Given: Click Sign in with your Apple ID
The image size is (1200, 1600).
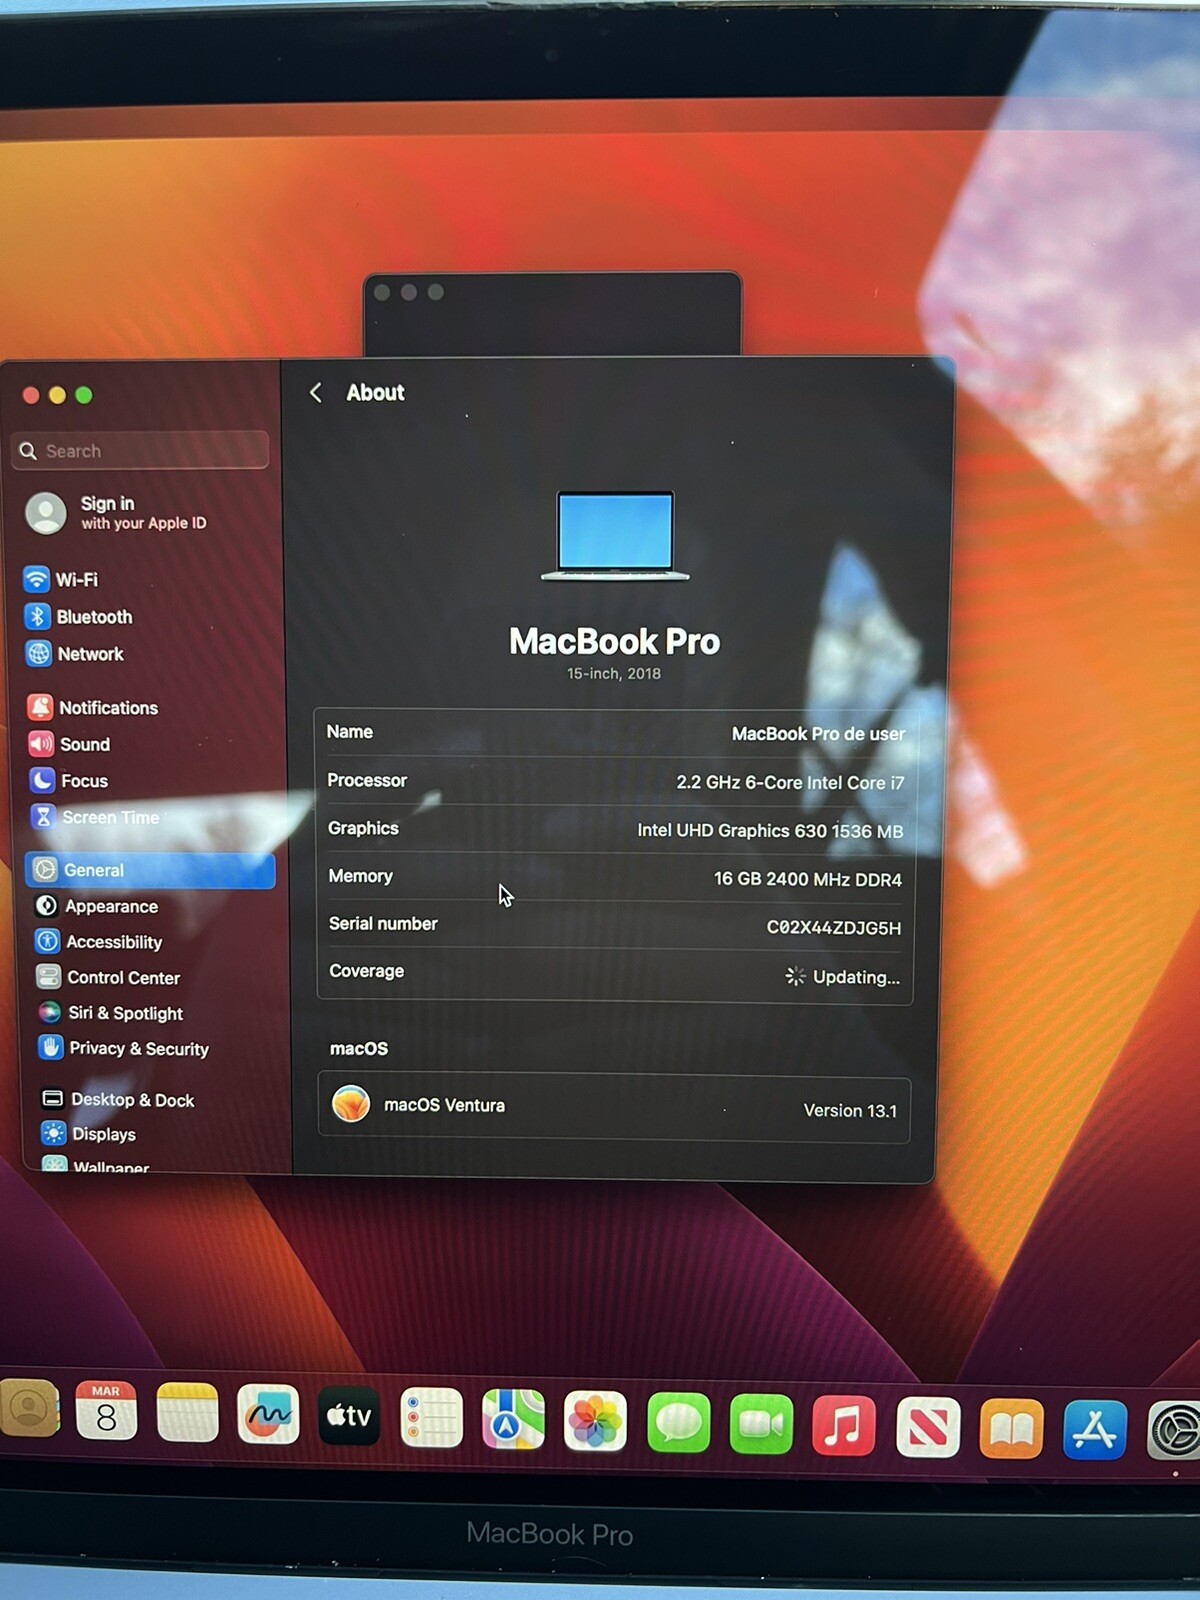Looking at the screenshot, I should (117, 513).
